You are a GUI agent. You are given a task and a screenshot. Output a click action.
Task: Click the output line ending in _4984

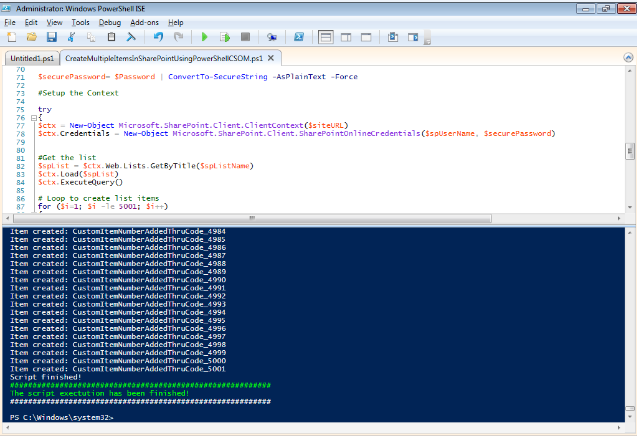[x=118, y=232]
